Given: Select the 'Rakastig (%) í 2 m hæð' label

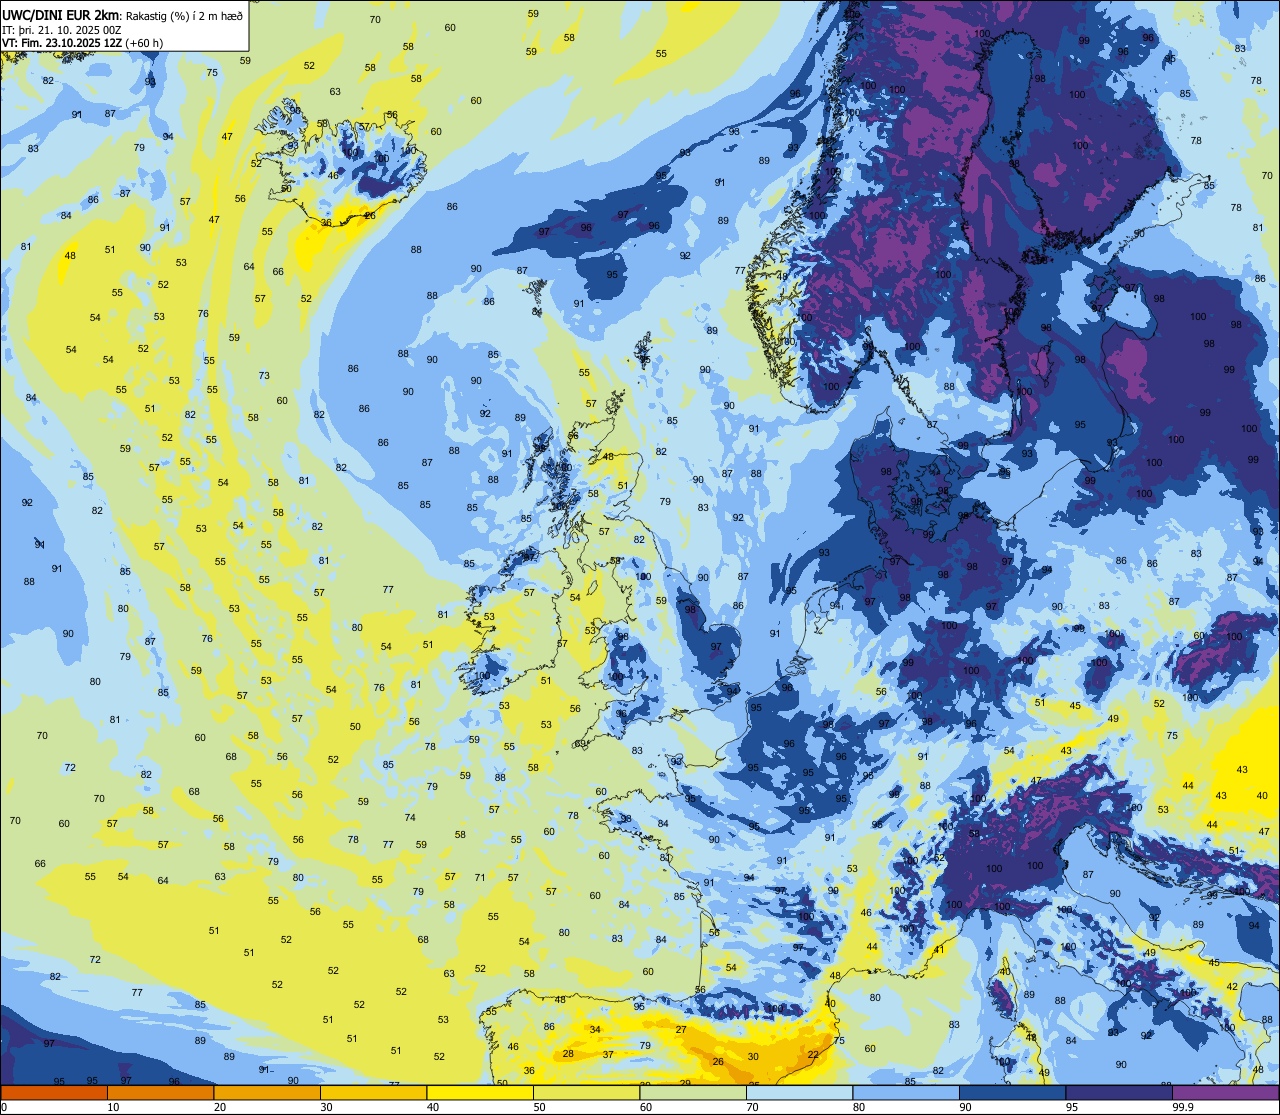Looking at the screenshot, I should coord(185,16).
